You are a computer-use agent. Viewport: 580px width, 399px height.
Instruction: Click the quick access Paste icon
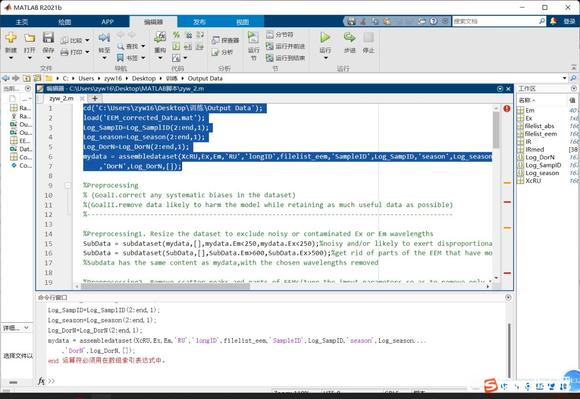[387, 21]
